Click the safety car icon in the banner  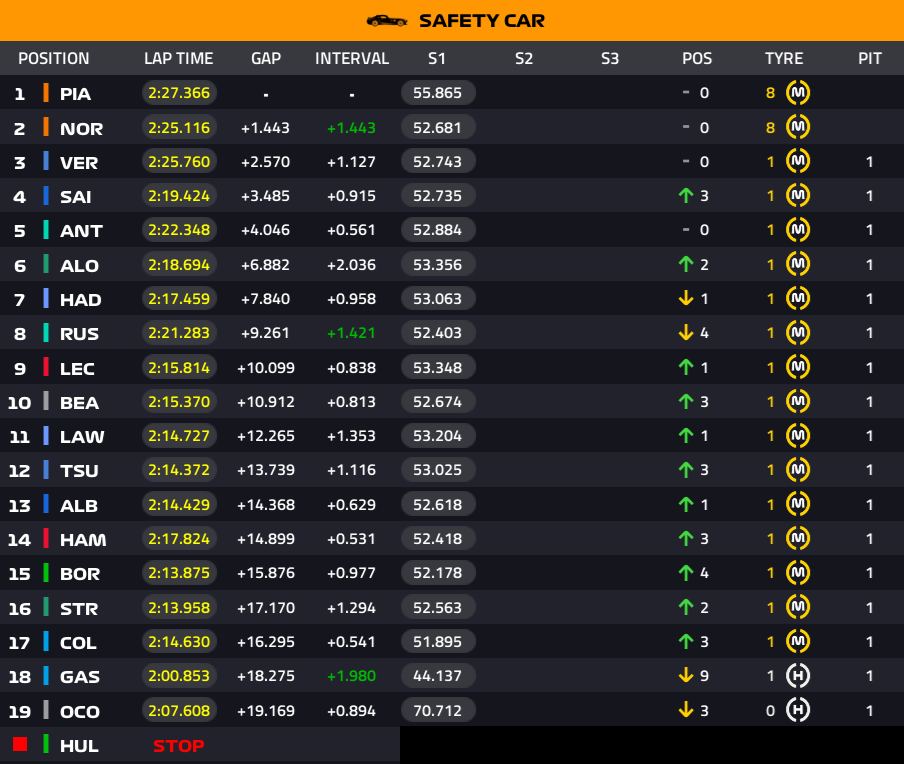387,20
